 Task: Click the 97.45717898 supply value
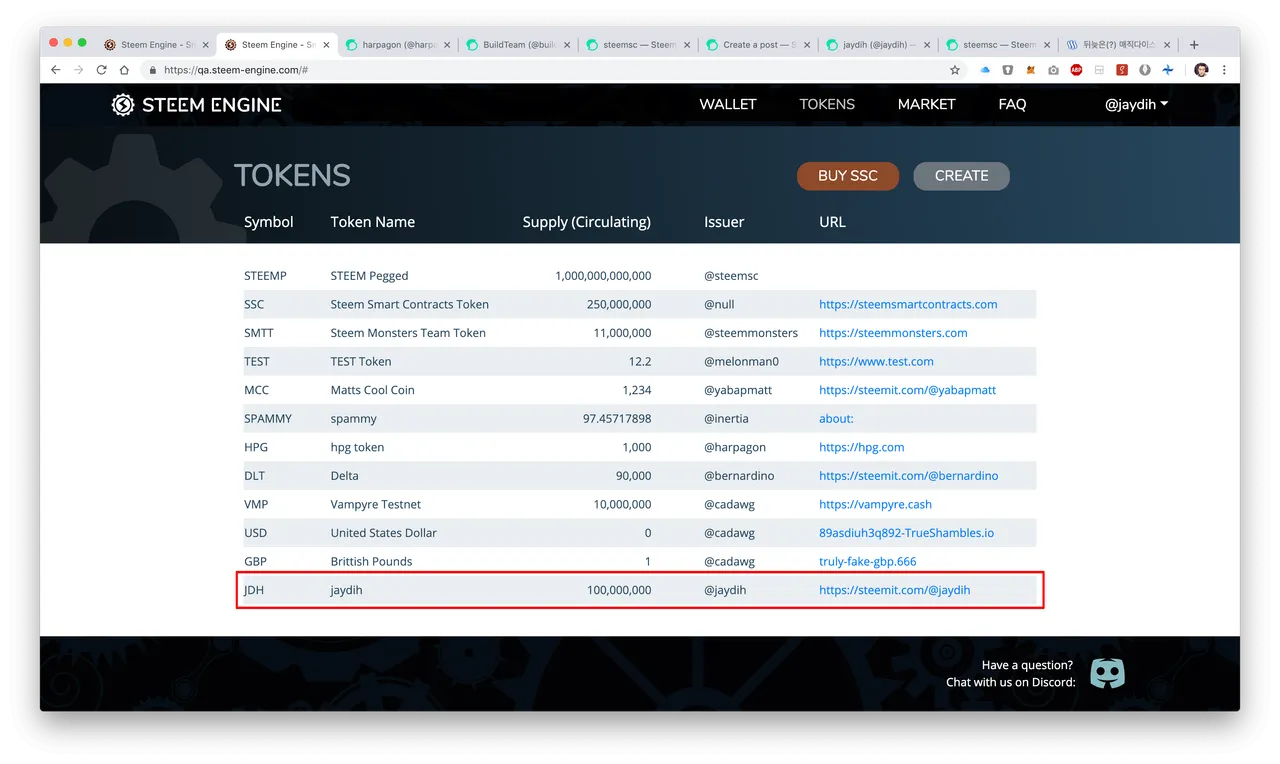617,419
